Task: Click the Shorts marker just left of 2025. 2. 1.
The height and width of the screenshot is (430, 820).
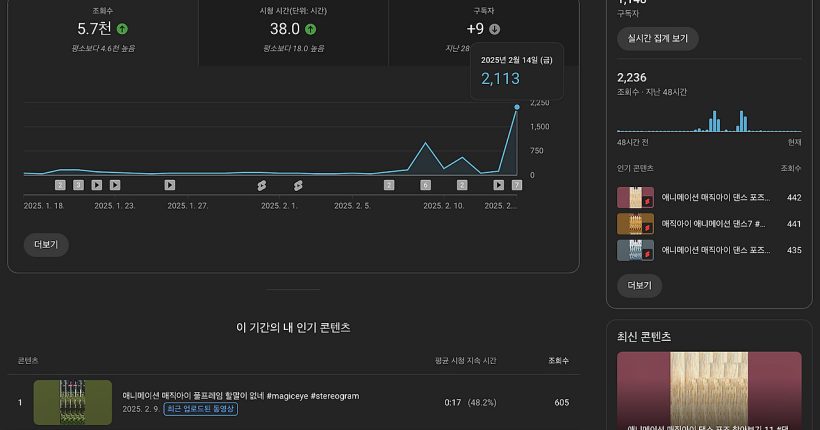Action: click(261, 185)
